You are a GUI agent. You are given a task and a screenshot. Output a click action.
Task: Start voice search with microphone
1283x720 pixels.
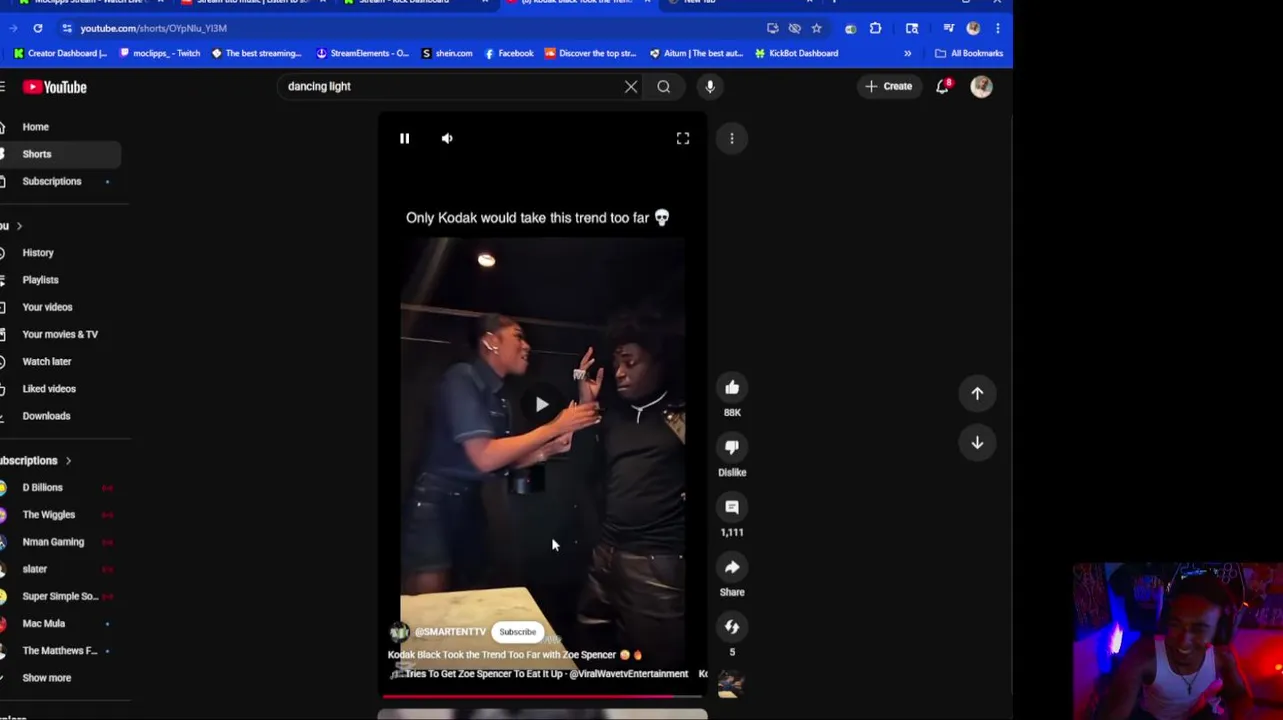(710, 87)
